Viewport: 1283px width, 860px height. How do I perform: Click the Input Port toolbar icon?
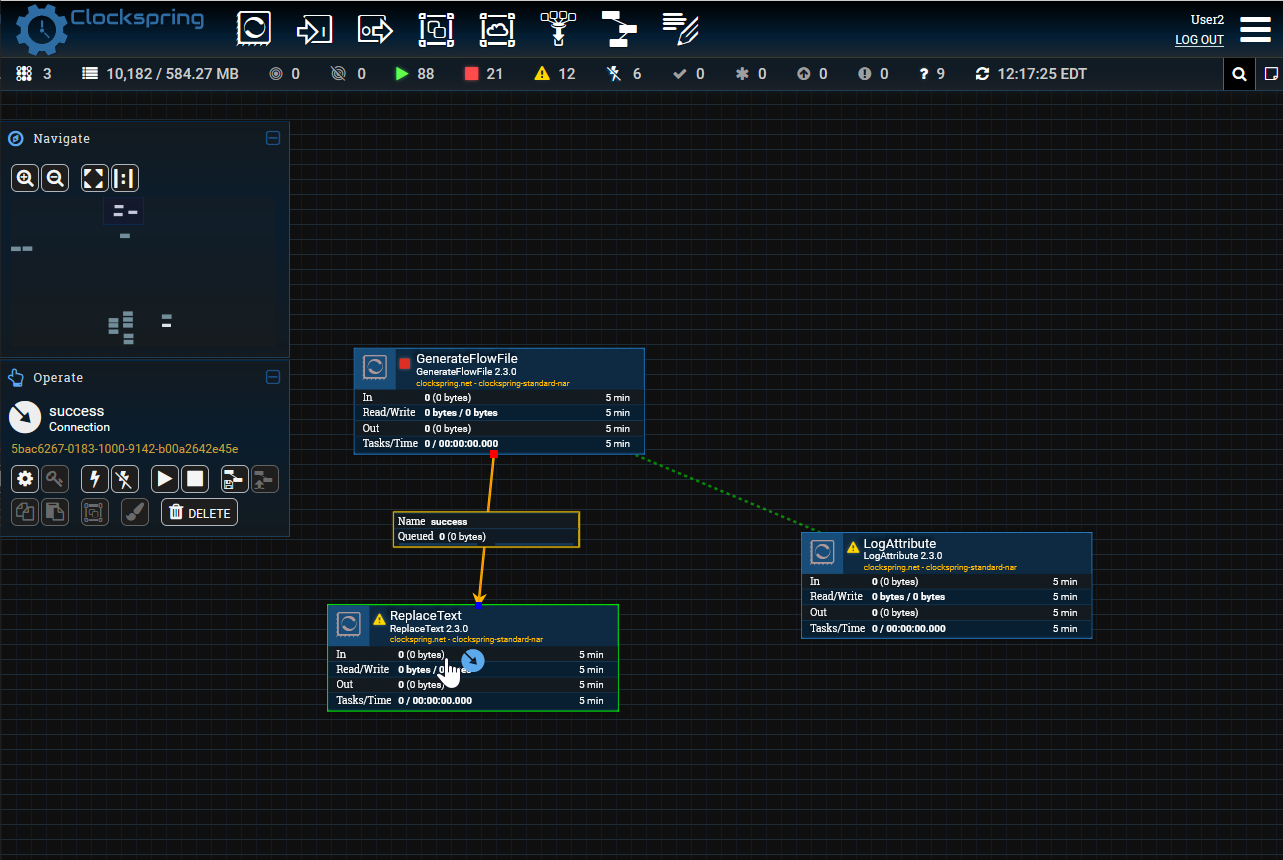pyautogui.click(x=314, y=29)
